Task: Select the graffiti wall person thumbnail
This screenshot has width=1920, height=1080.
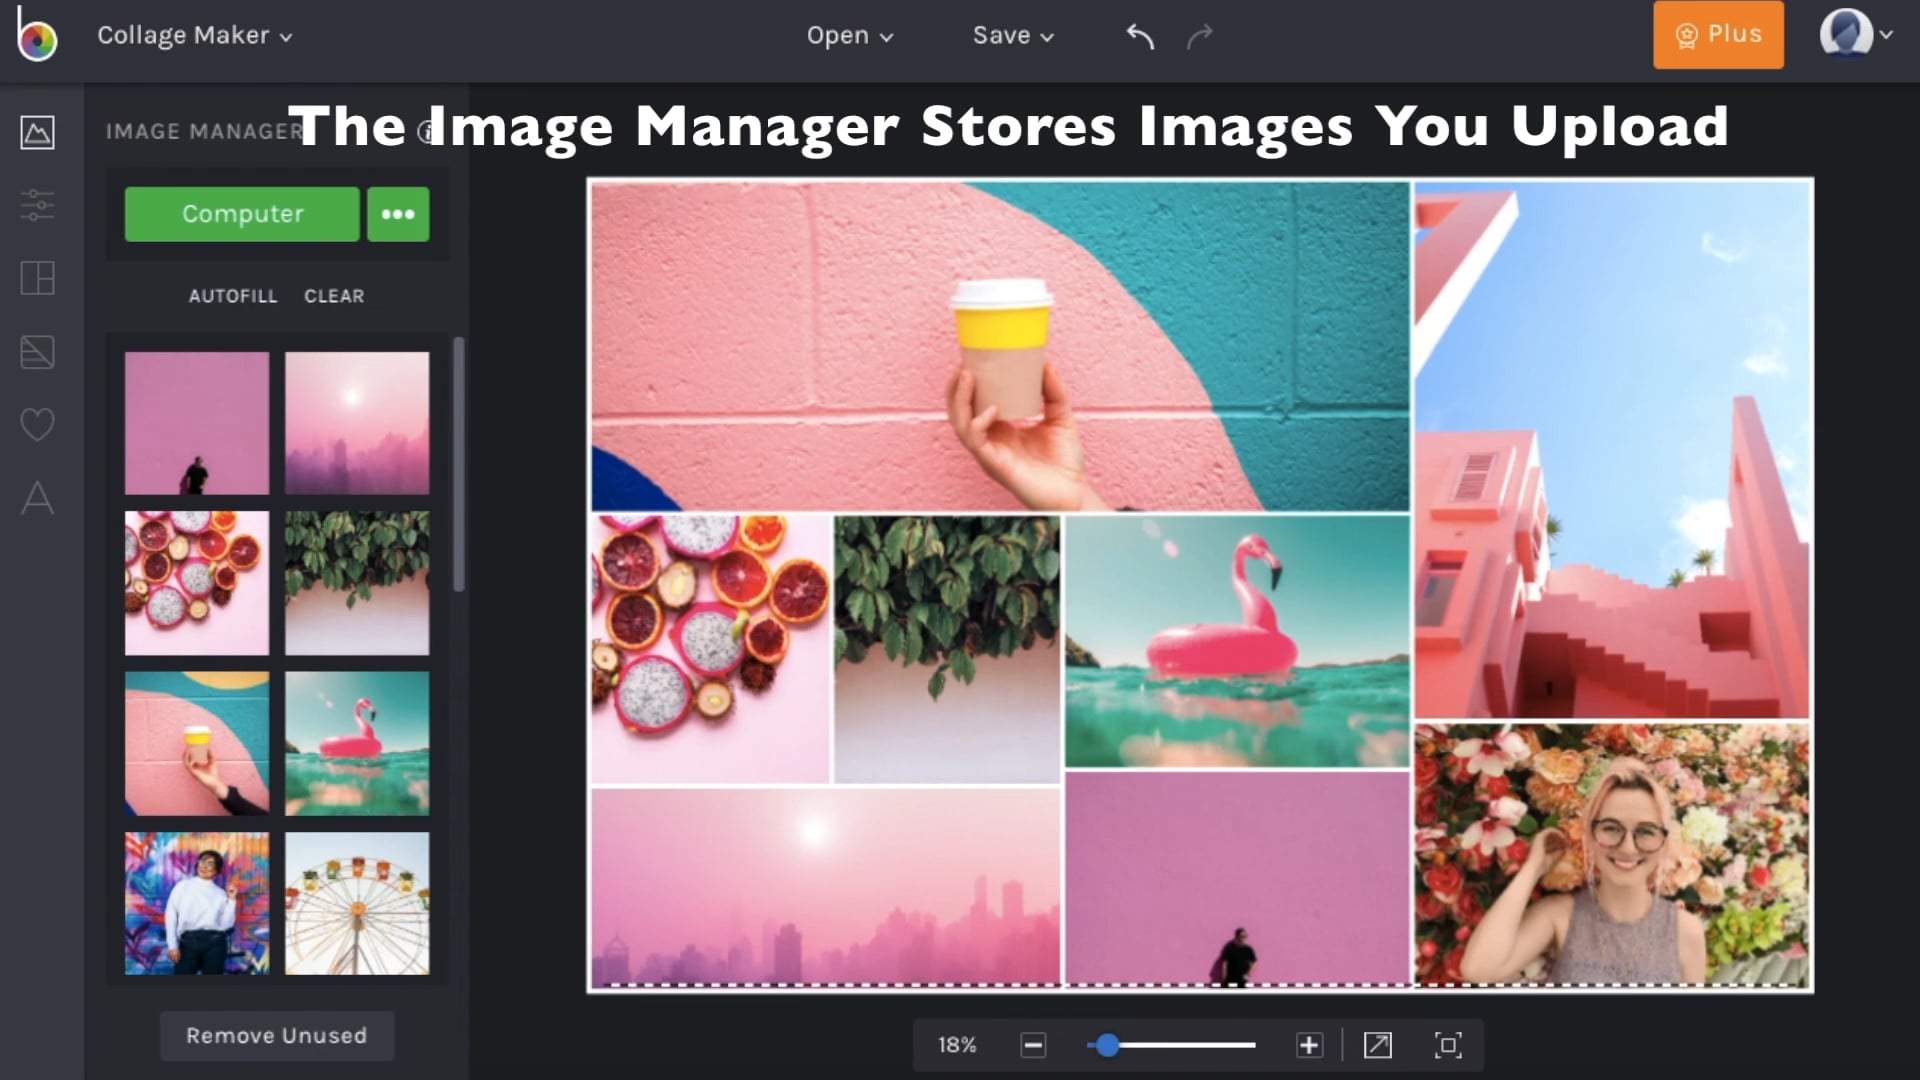Action: pos(197,903)
